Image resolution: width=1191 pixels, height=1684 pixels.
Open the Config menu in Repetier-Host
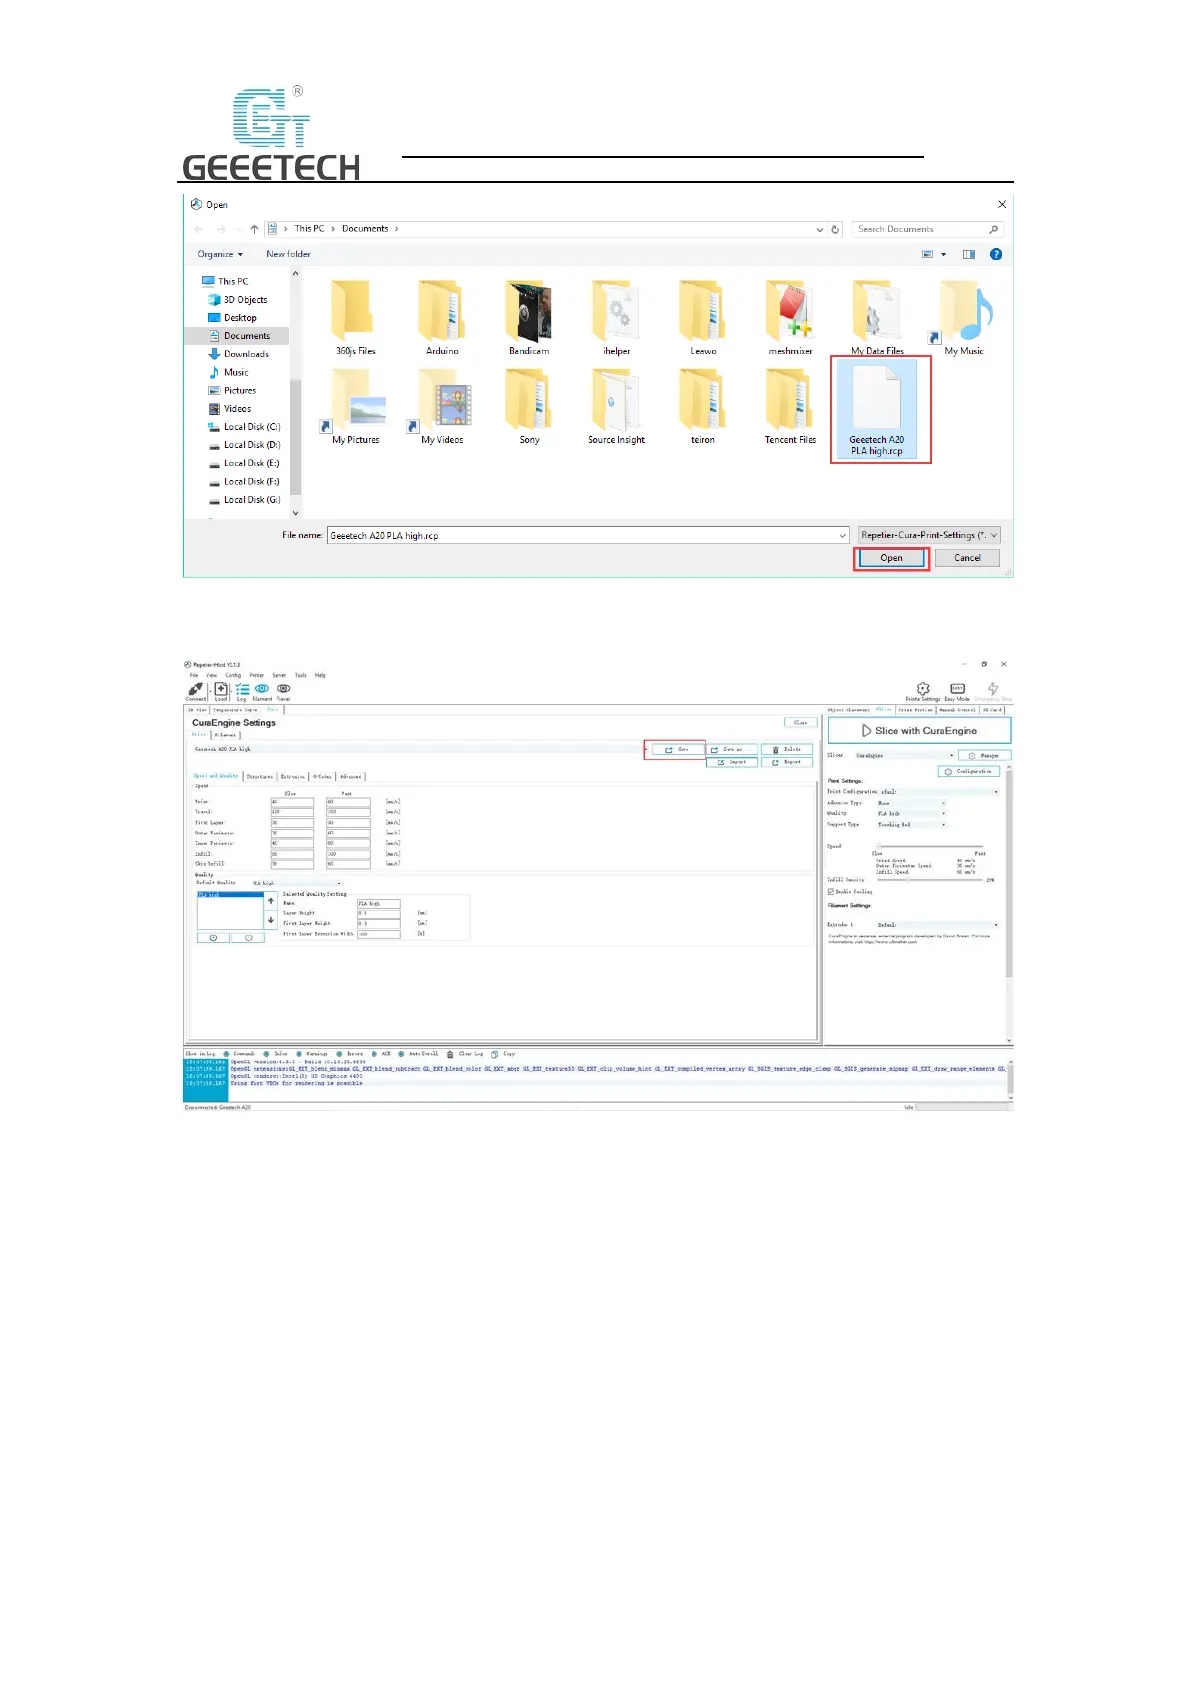point(233,675)
